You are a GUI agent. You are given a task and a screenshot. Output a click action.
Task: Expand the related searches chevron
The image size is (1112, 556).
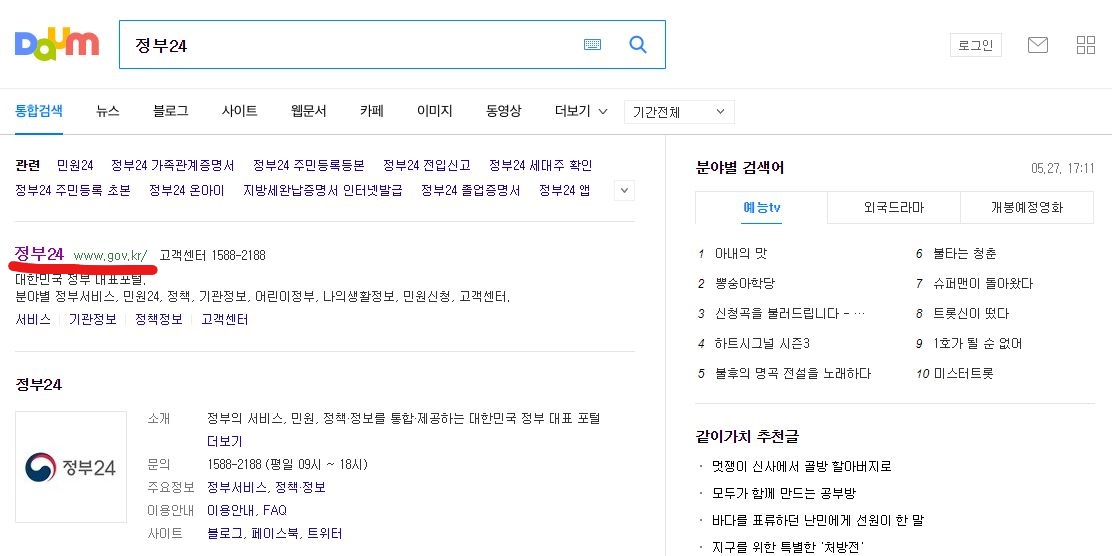[x=624, y=190]
